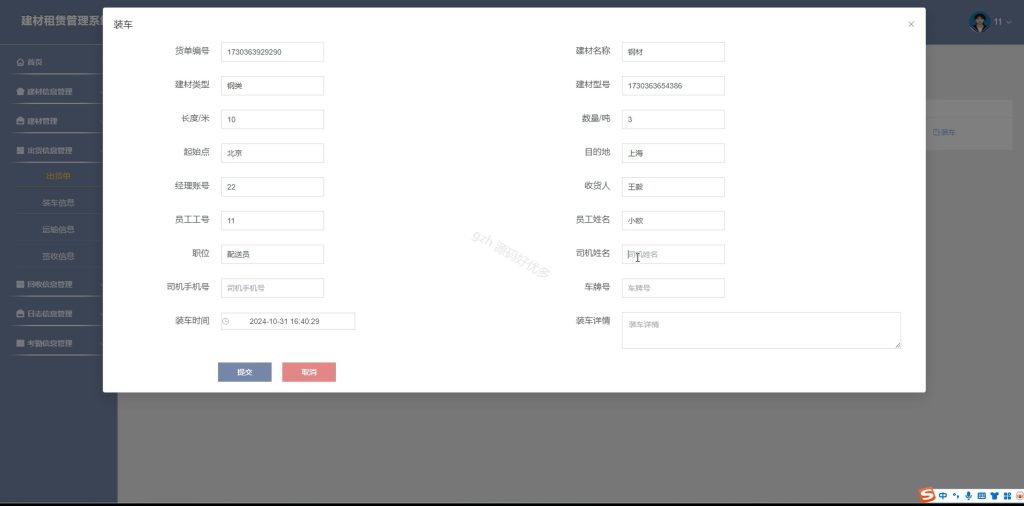Click the 员工工号 input field

coord(272,221)
